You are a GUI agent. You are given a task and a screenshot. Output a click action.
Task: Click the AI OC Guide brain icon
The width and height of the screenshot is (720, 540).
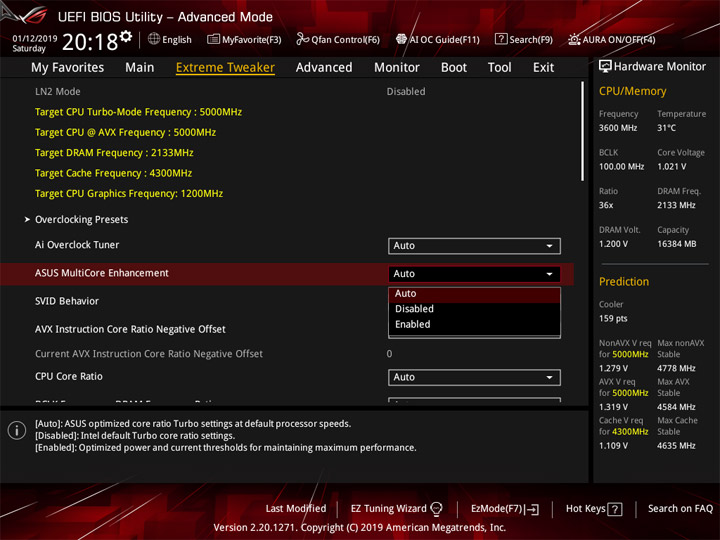(x=401, y=39)
